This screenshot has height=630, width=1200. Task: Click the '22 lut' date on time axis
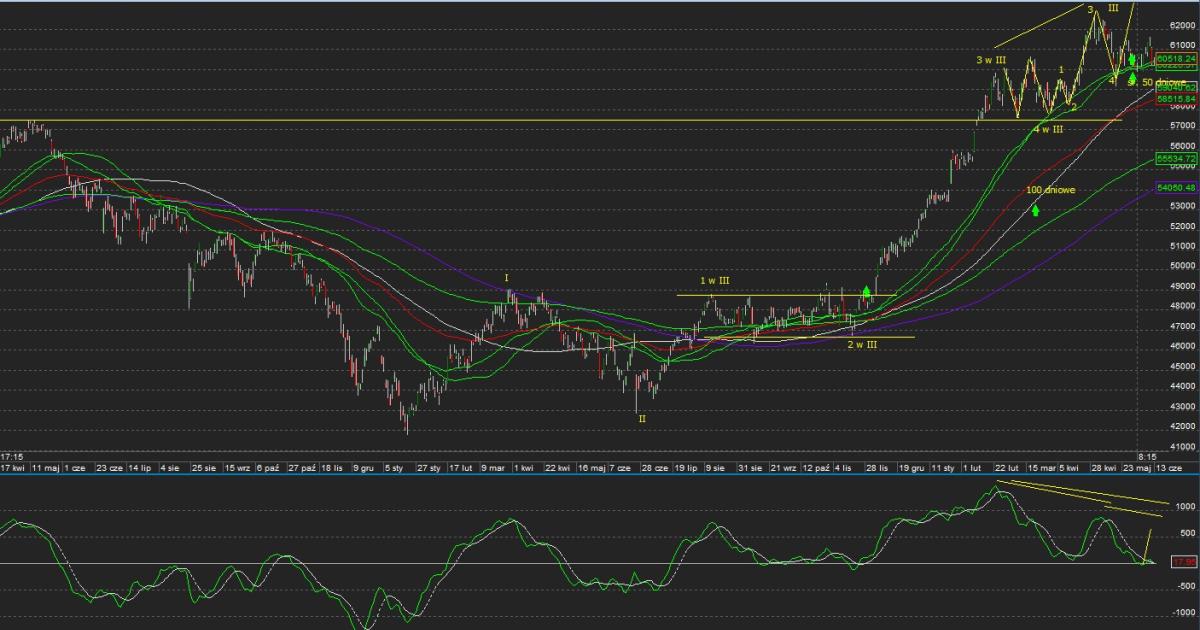(x=1006, y=467)
